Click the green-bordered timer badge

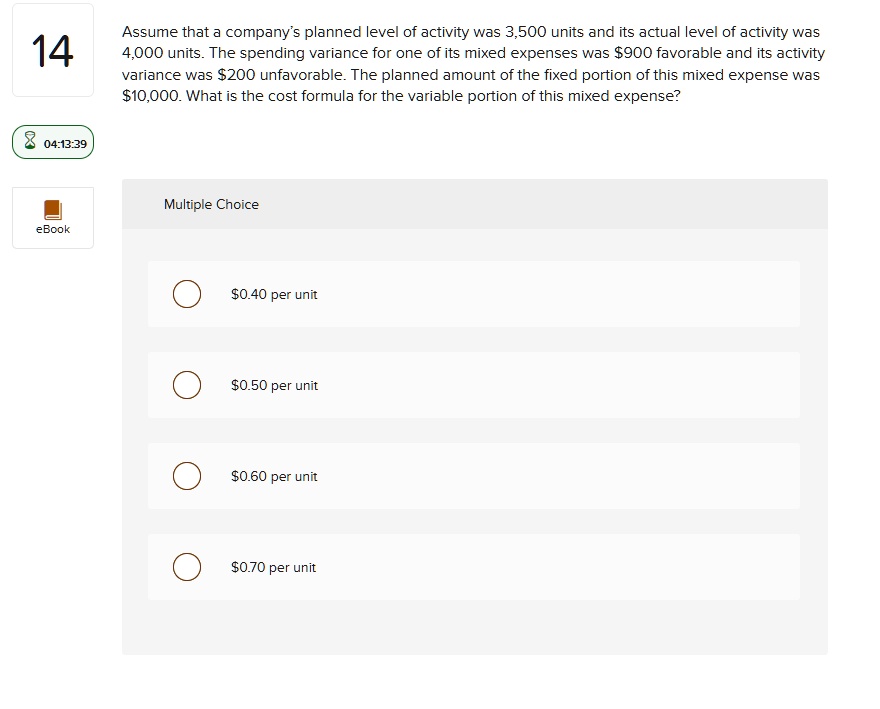pos(52,142)
